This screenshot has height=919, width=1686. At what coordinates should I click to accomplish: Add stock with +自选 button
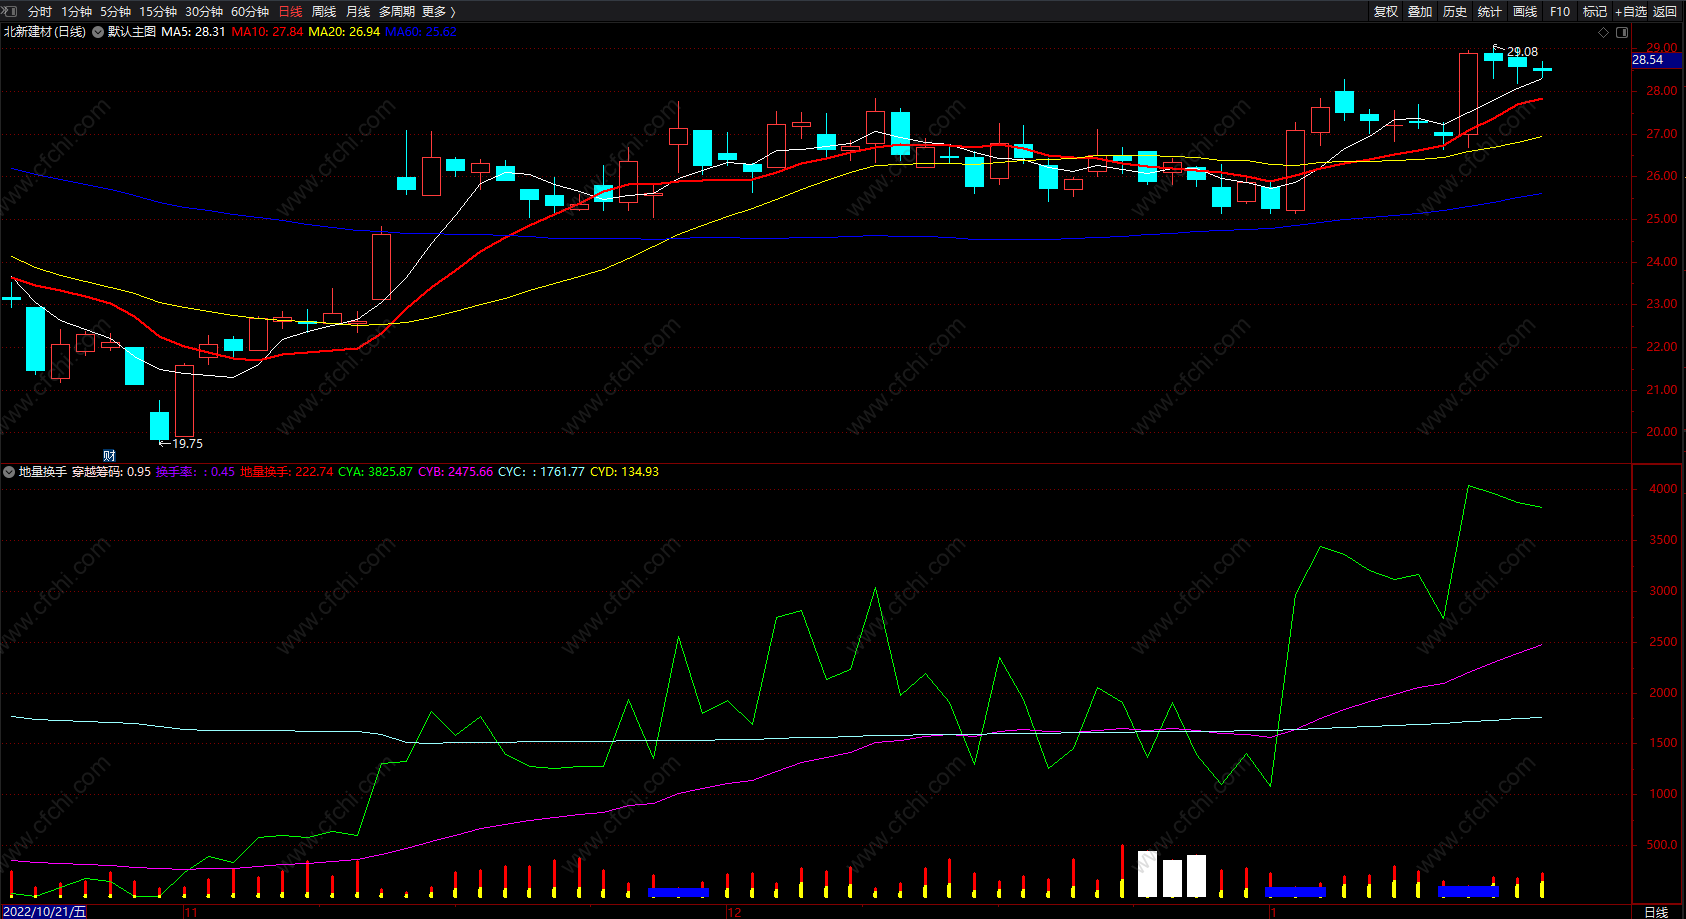[x=1630, y=12]
